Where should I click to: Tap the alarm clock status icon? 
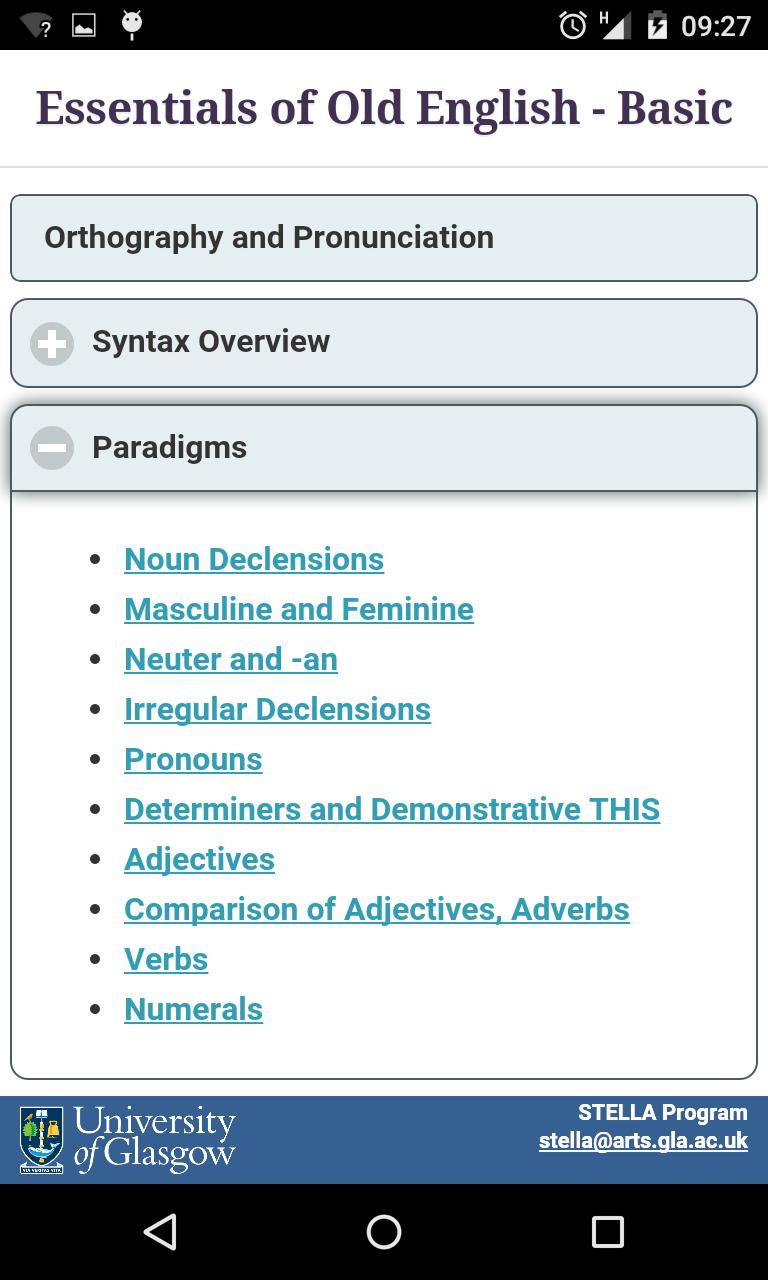[573, 25]
